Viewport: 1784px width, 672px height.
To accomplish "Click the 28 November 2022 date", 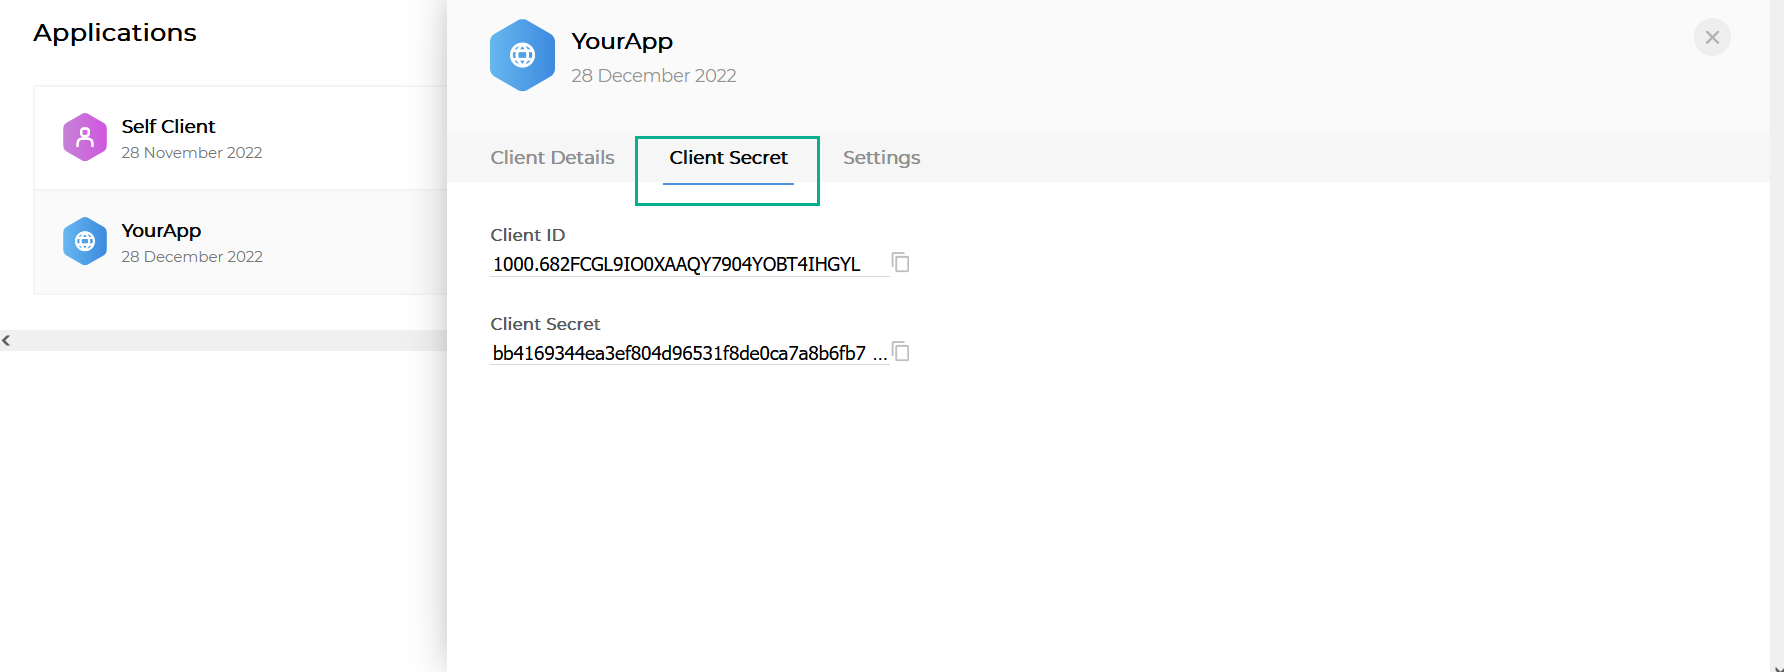I will pos(192,153).
